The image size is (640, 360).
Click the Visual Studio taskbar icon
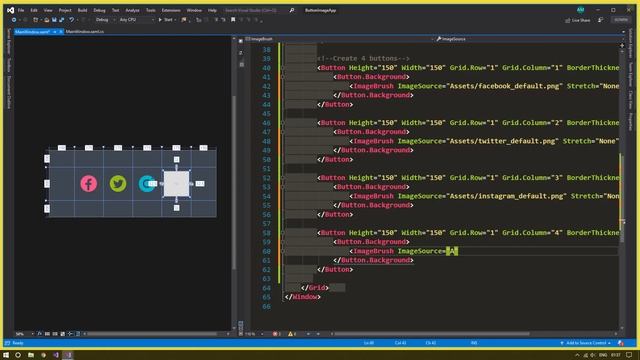(x=69, y=355)
